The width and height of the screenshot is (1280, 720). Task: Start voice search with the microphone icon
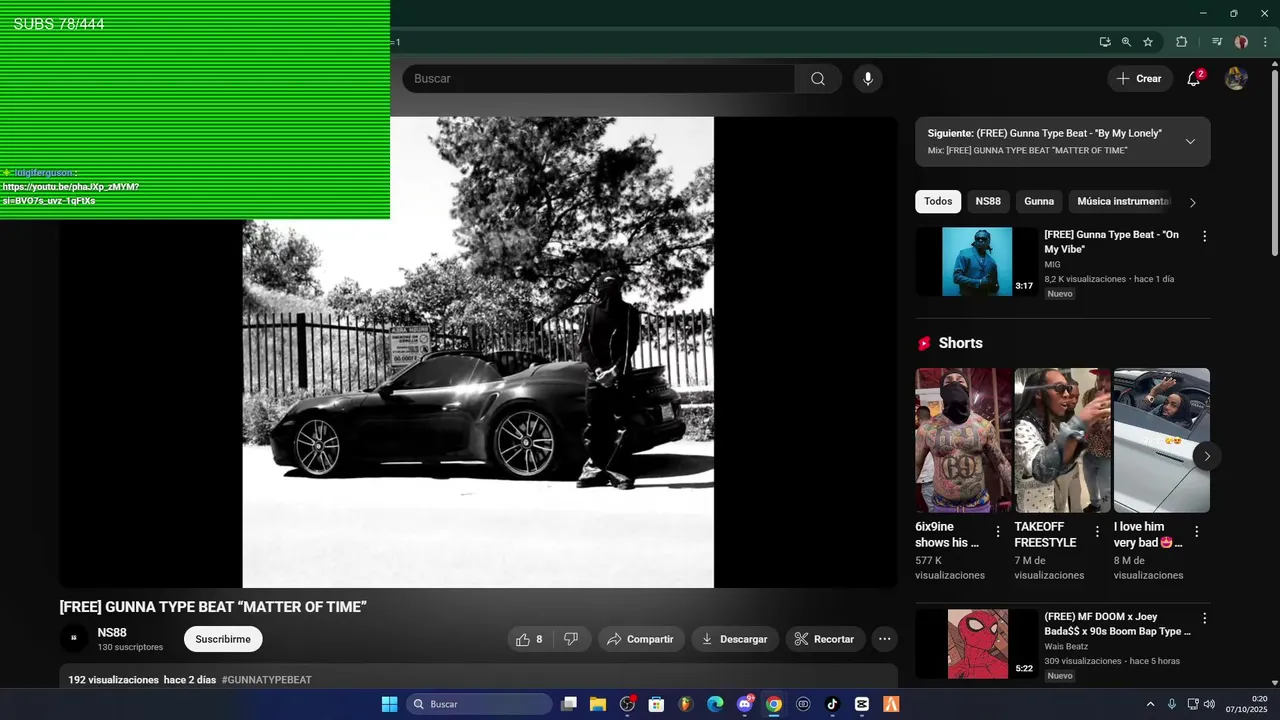pyautogui.click(x=868, y=79)
